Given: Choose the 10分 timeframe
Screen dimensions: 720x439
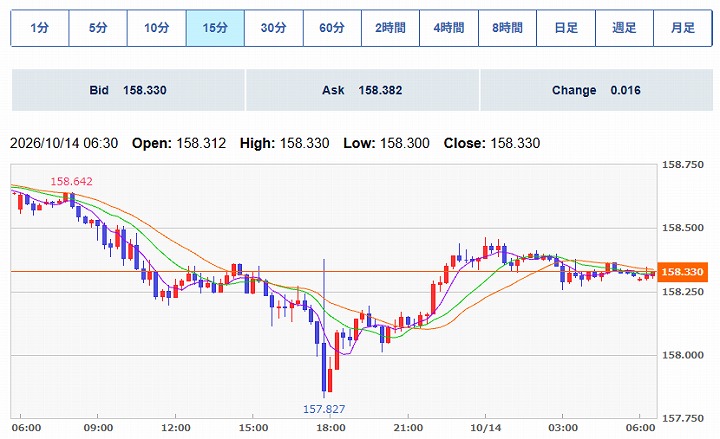Looking at the screenshot, I should click(x=157, y=28).
